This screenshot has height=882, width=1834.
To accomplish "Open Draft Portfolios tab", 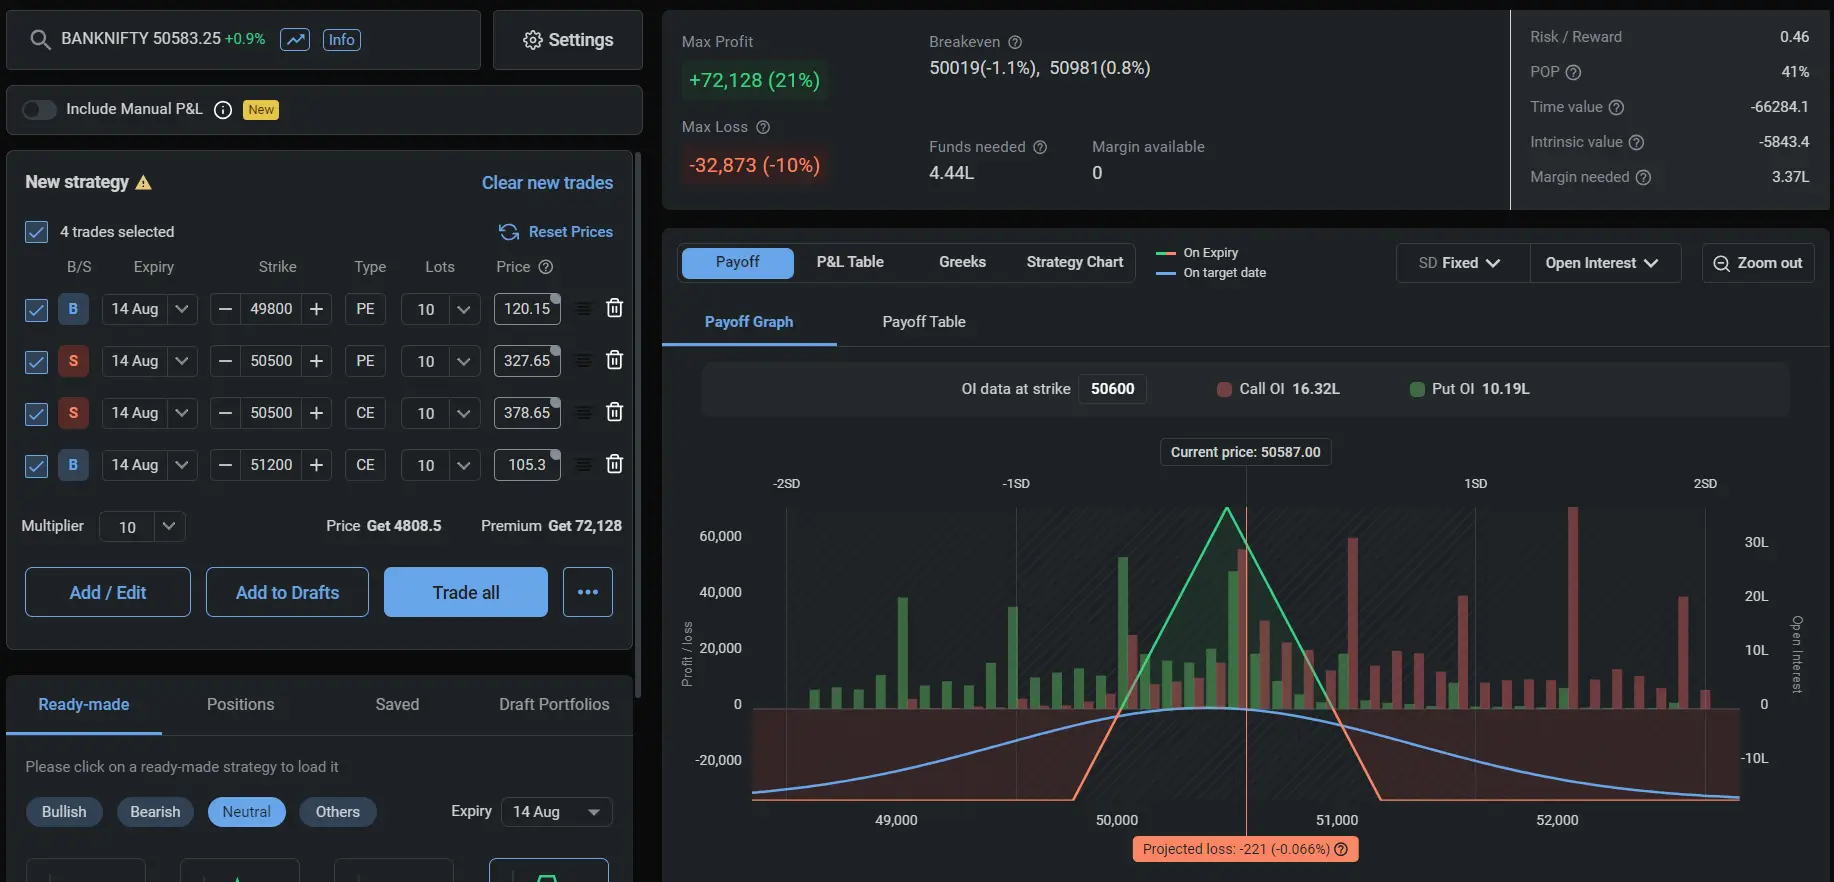I will coord(554,705).
